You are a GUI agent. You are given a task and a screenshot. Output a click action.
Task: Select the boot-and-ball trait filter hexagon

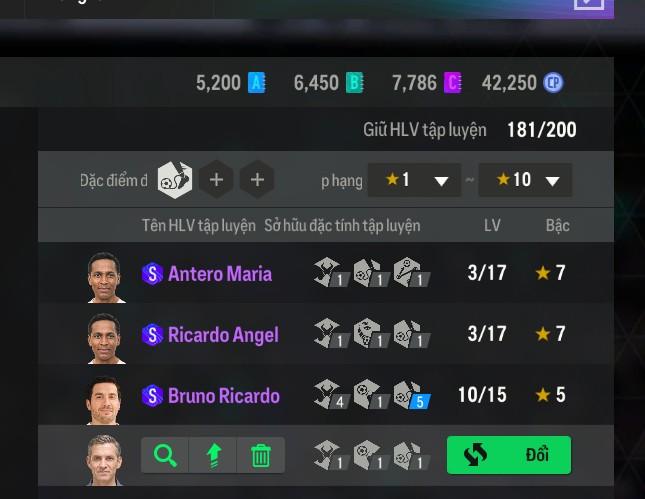(175, 180)
